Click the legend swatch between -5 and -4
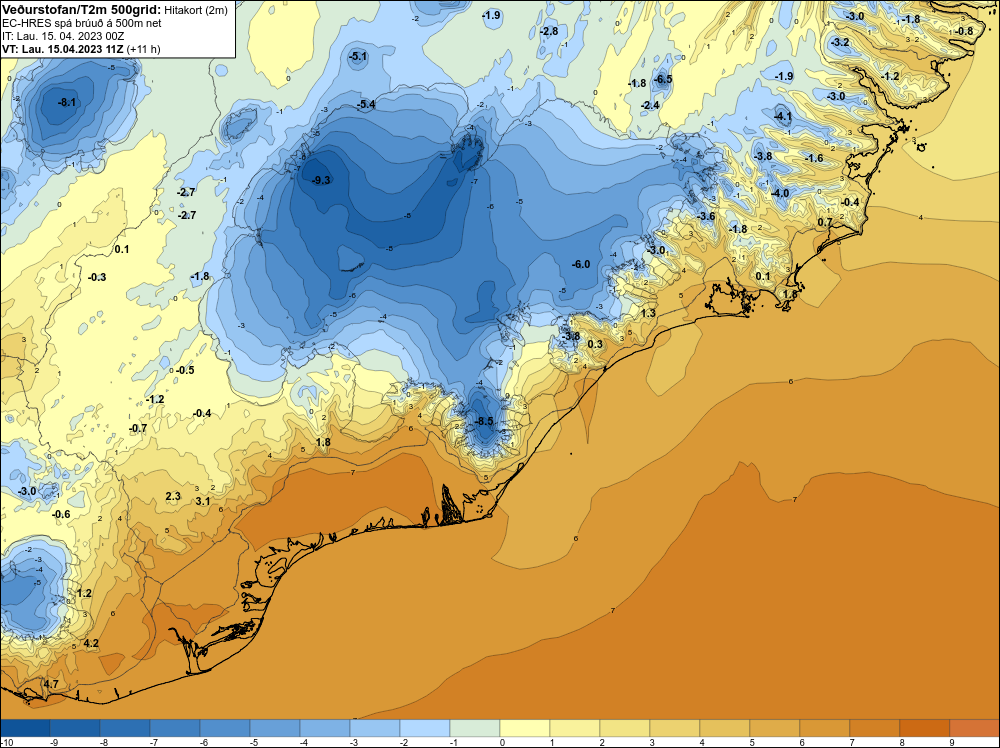Screen dimensions: 1000x748 (275, 728)
